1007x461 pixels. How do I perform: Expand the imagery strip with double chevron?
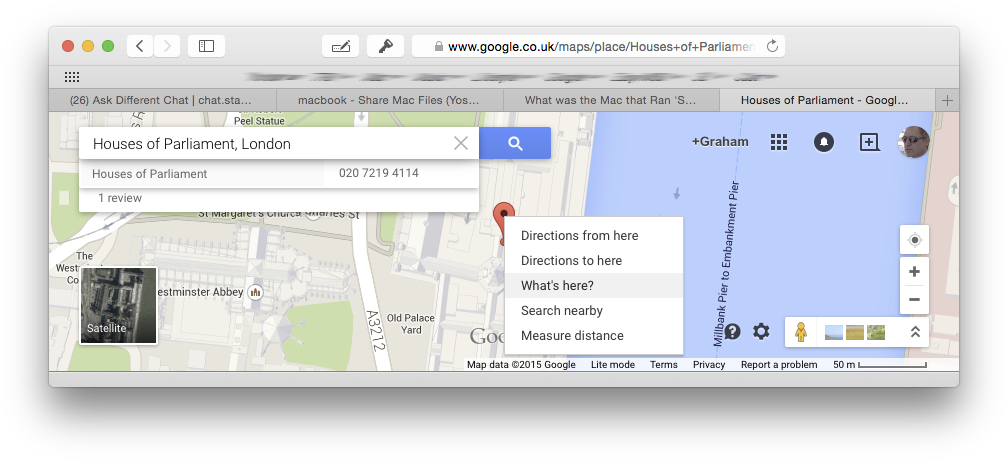915,332
